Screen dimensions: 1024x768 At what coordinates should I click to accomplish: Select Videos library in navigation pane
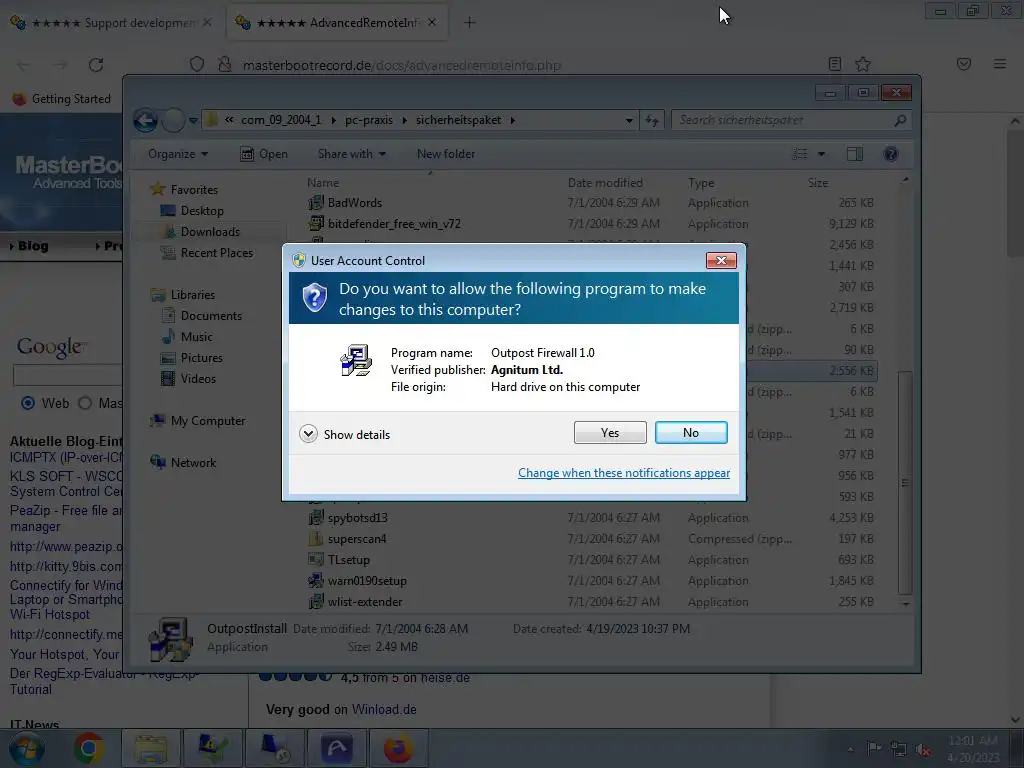point(198,378)
